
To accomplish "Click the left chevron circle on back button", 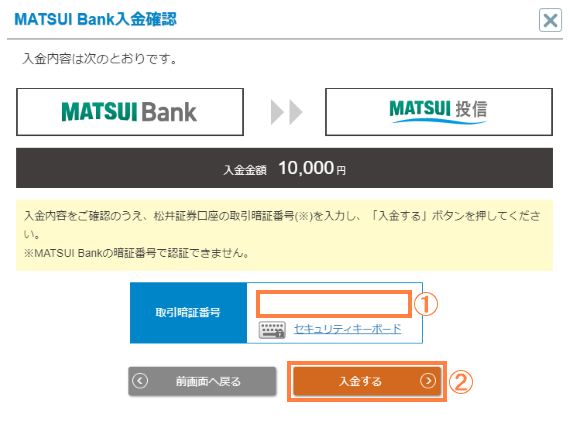I will 140,381.
